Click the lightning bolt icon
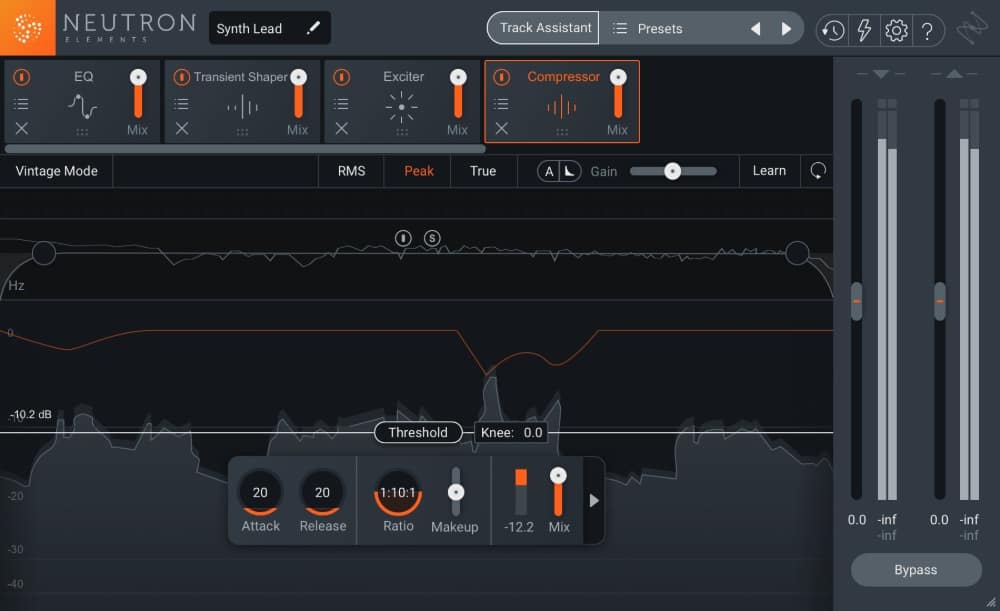1000x611 pixels. click(864, 30)
